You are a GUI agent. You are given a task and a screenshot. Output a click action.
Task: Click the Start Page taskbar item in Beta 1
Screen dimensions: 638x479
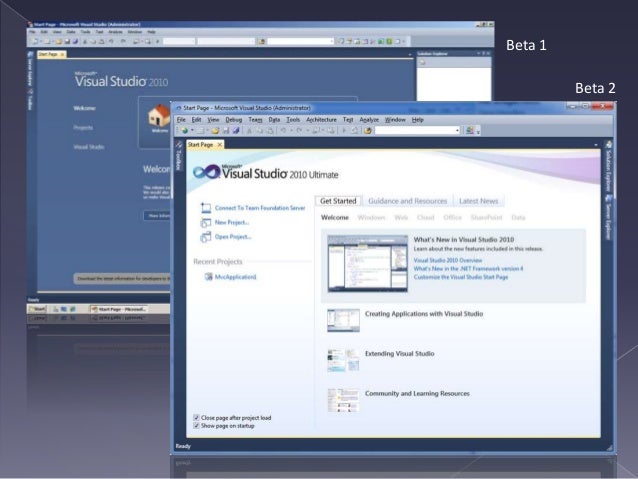click(x=119, y=309)
